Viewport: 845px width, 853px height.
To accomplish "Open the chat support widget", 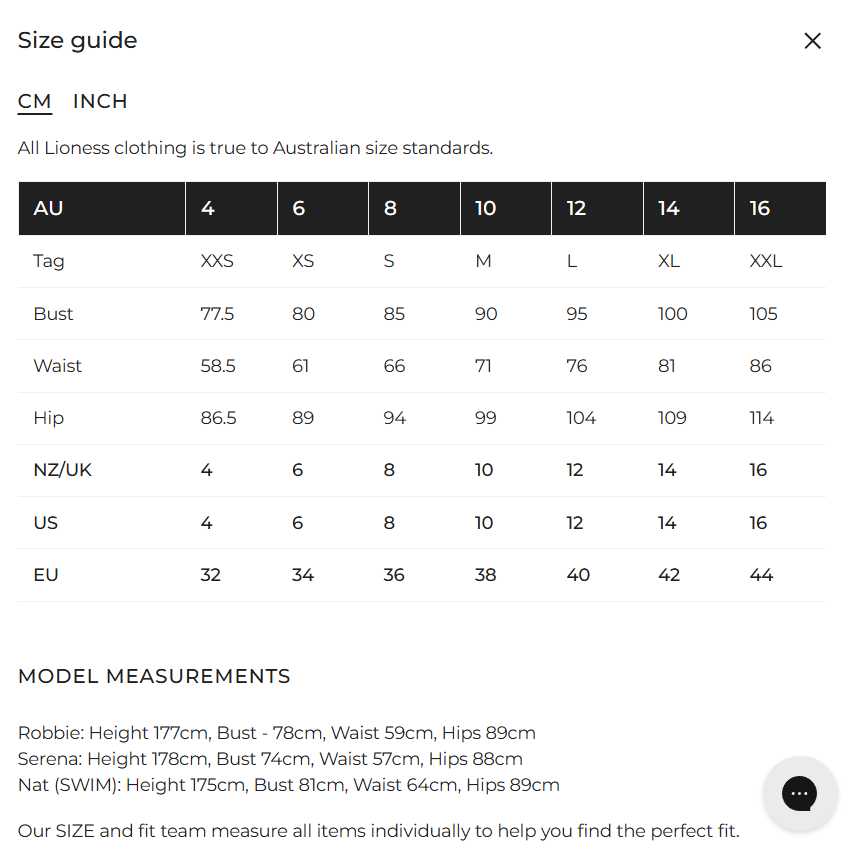I will coord(799,794).
